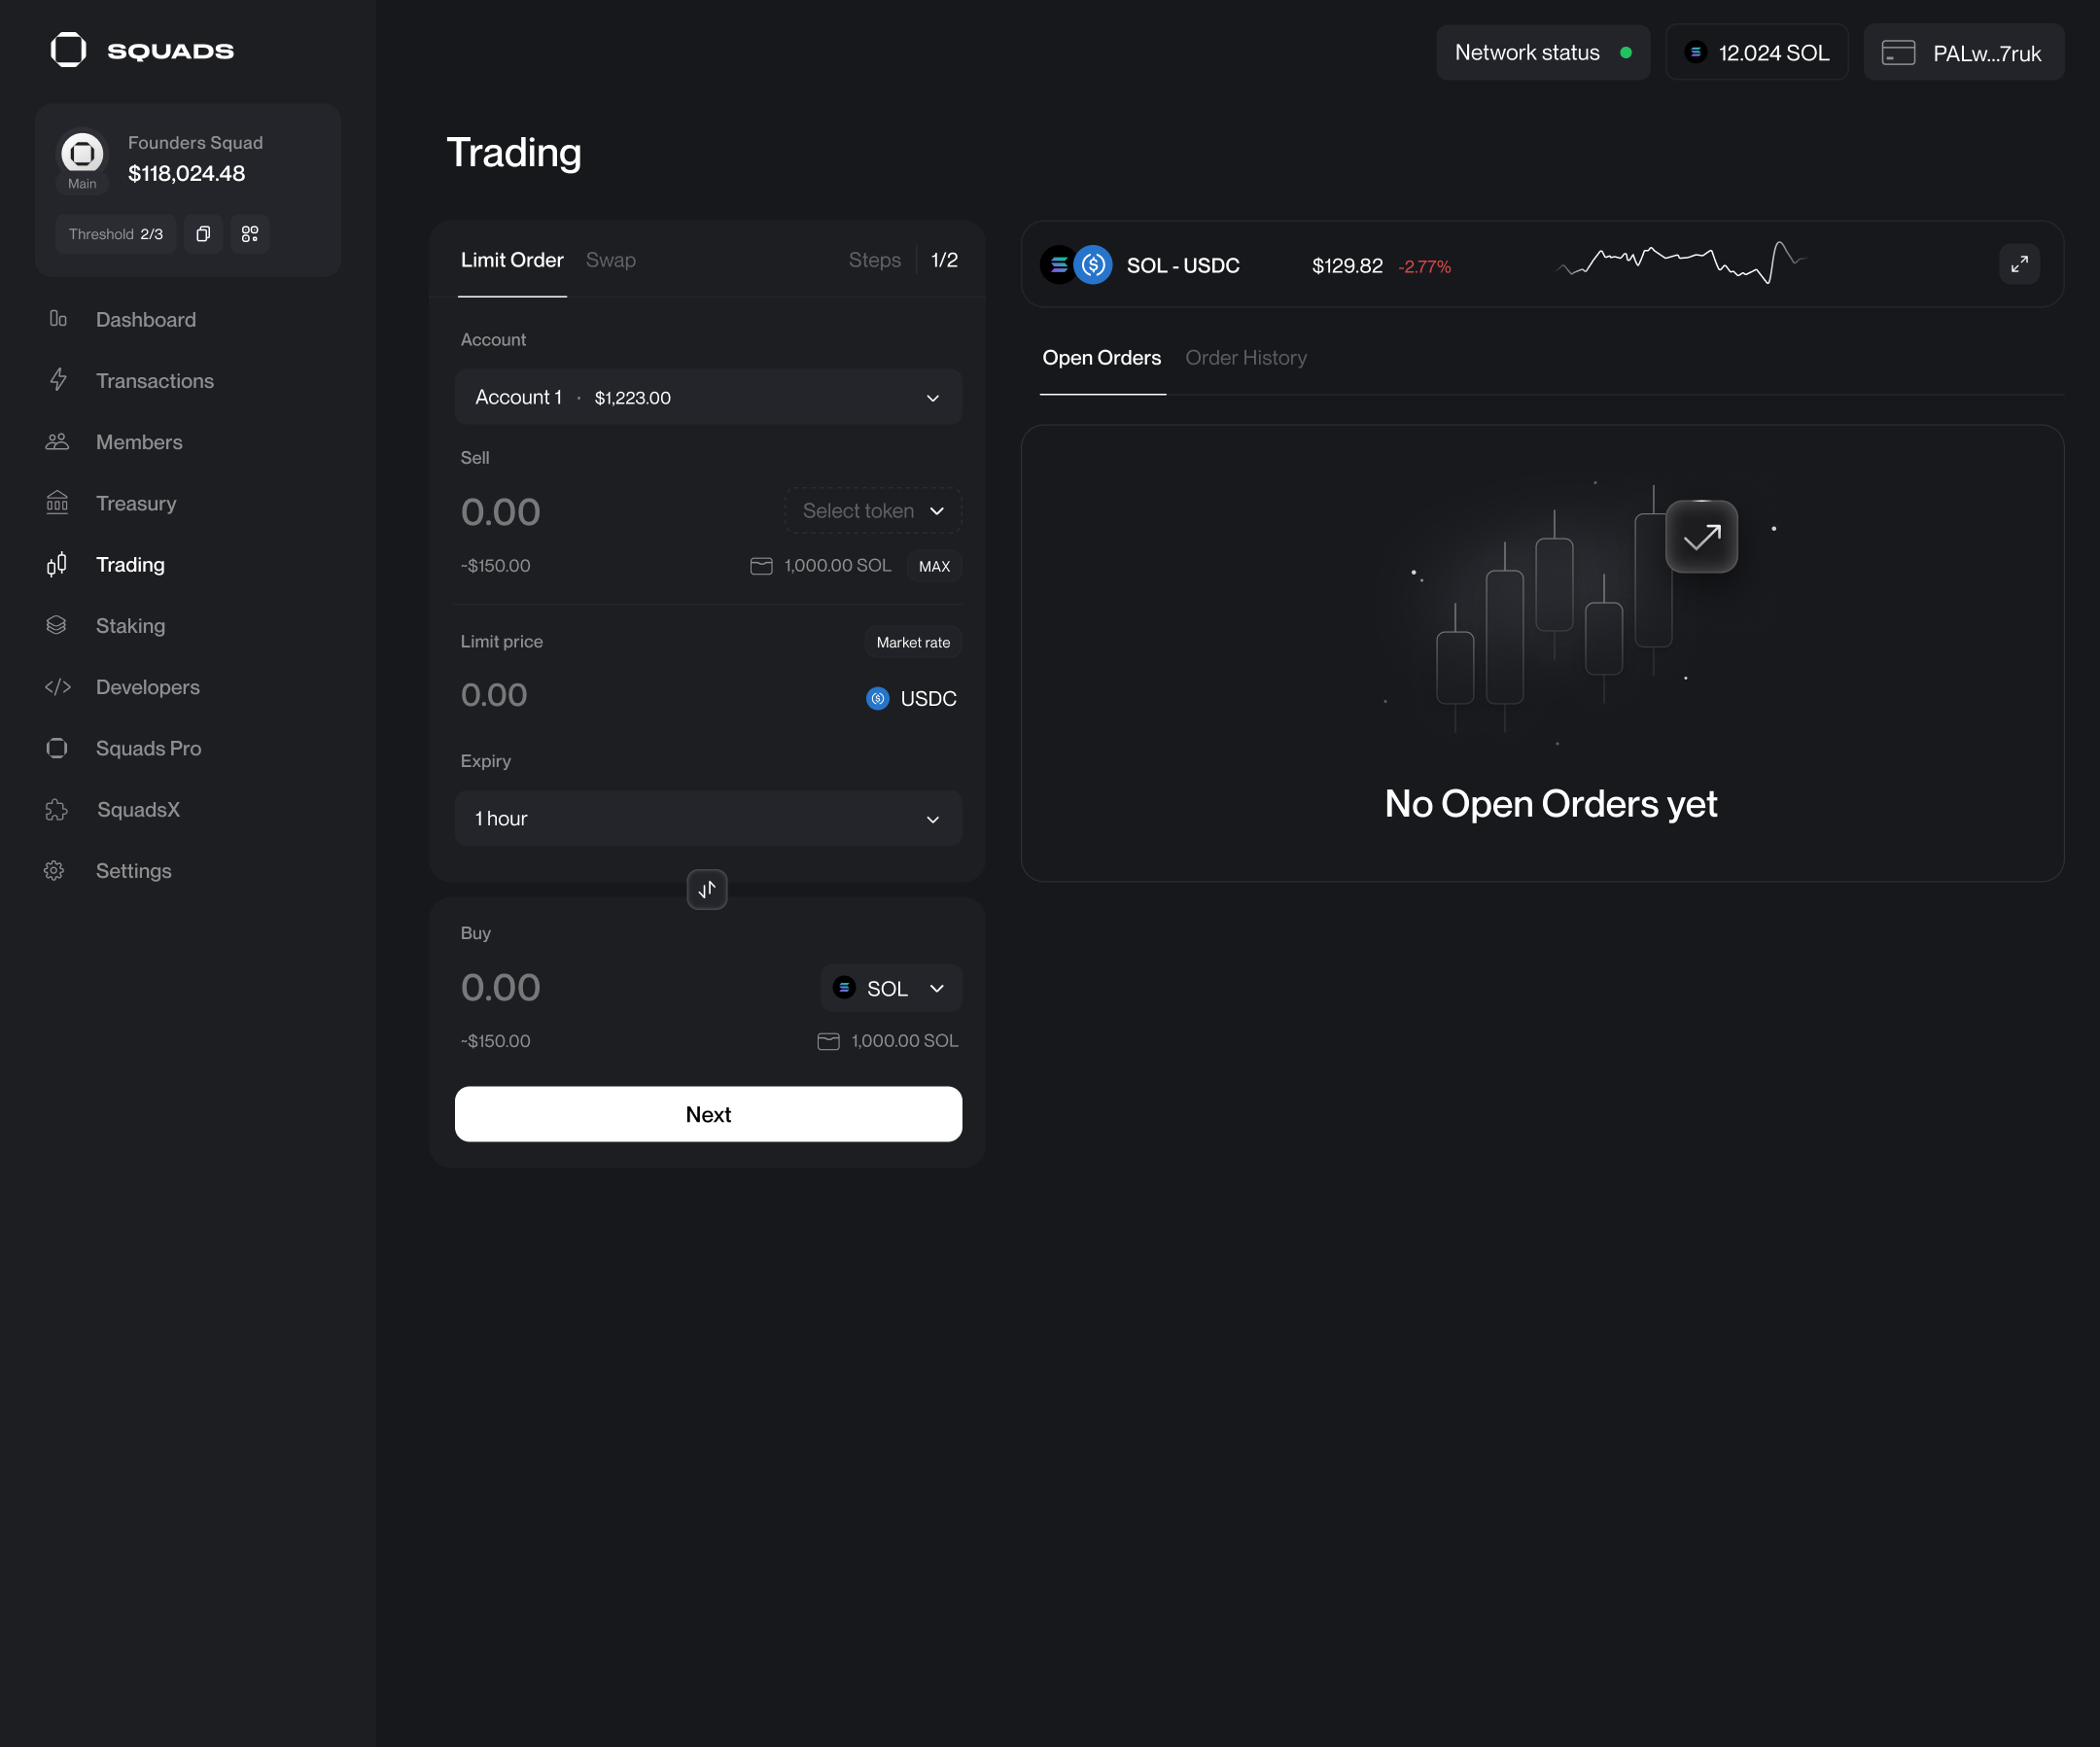
Task: Switch to Order History tab
Action: 1245,358
